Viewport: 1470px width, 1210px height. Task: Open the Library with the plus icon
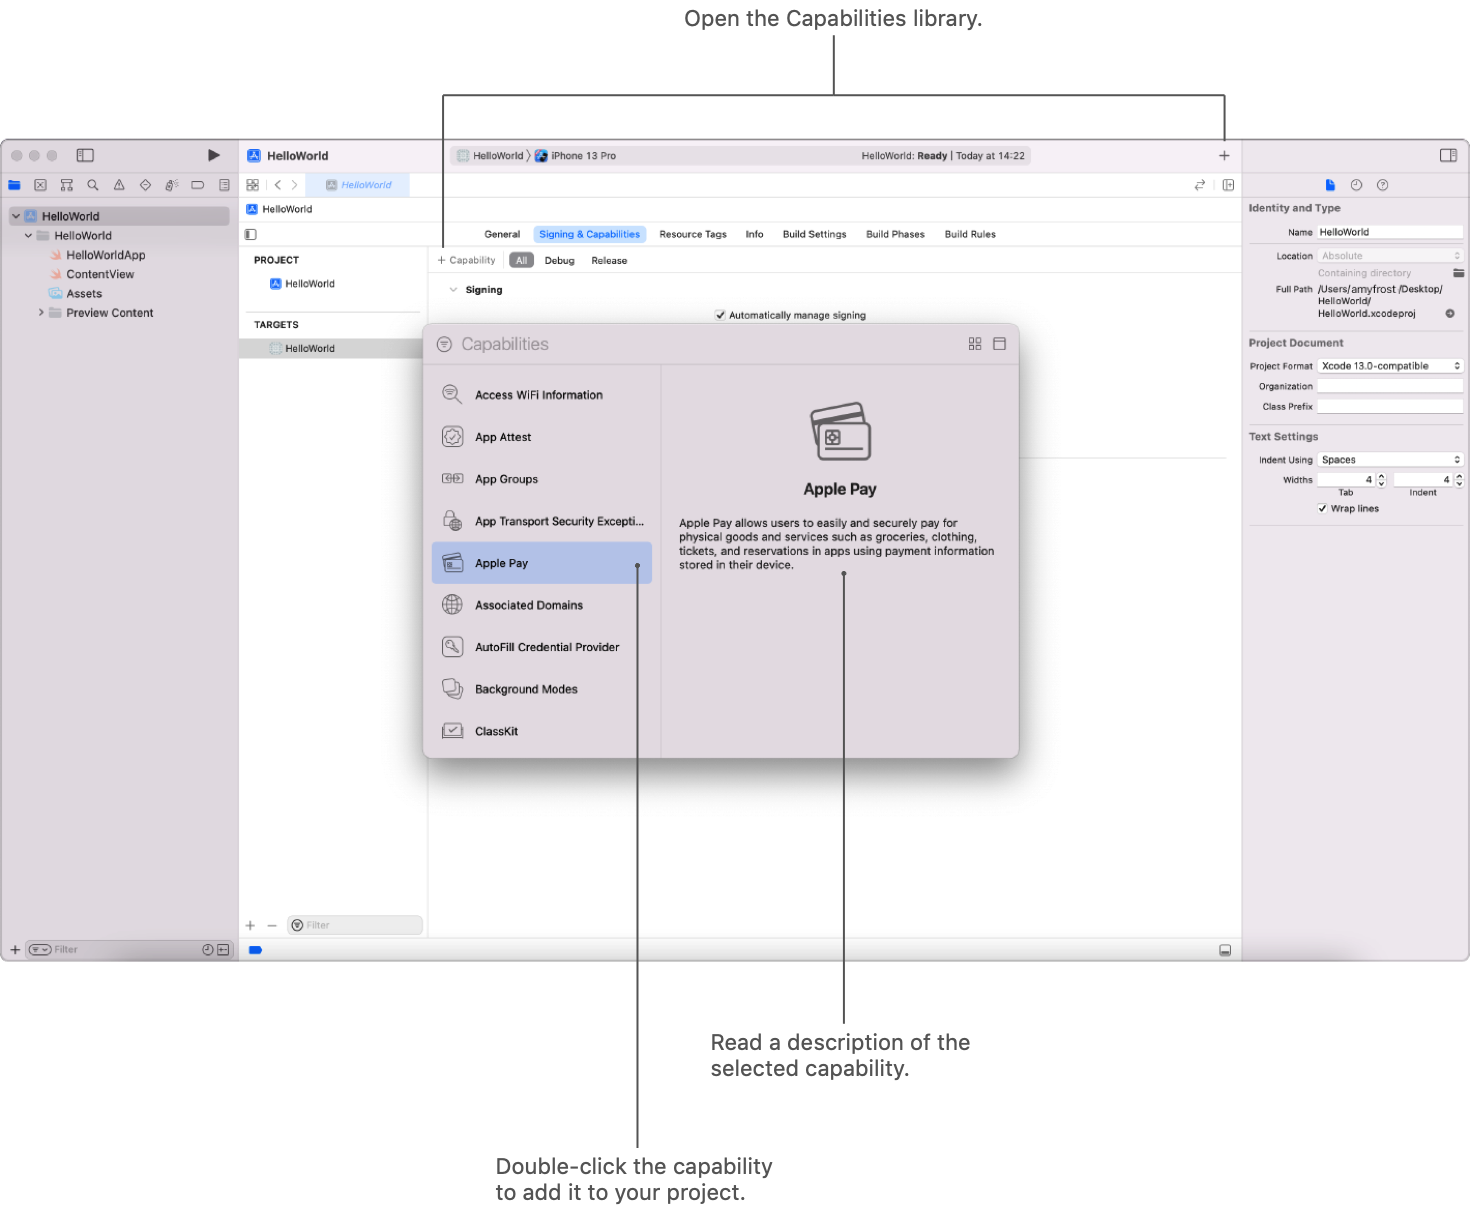click(x=1224, y=155)
